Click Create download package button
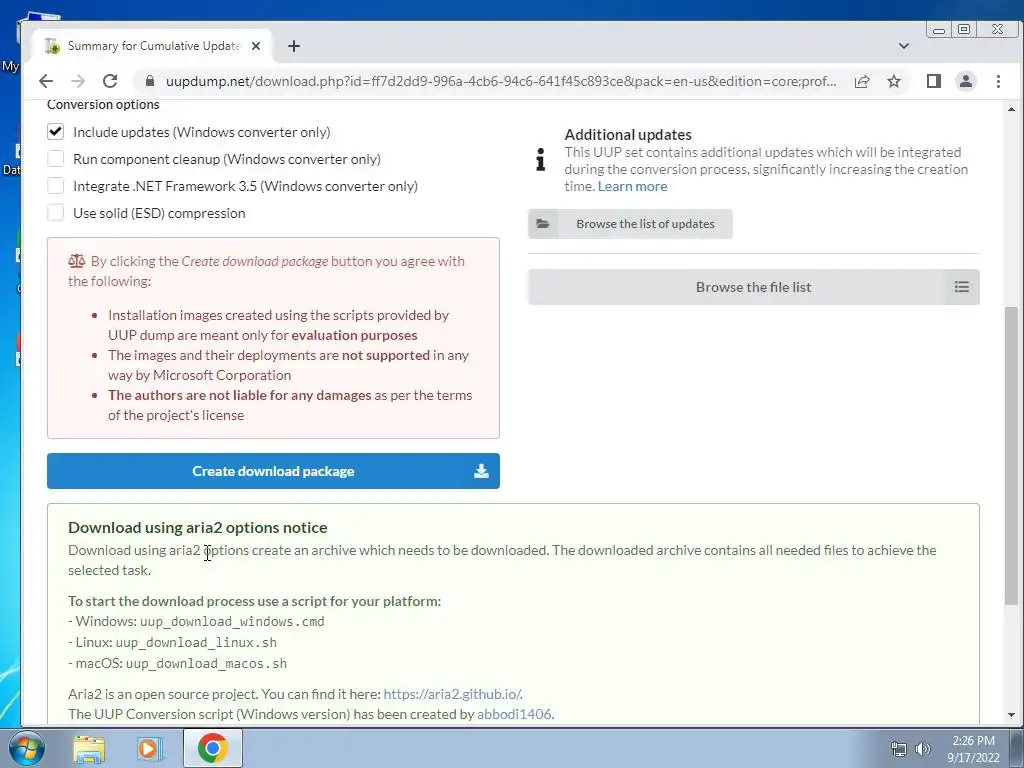This screenshot has width=1024, height=768. 273,471
